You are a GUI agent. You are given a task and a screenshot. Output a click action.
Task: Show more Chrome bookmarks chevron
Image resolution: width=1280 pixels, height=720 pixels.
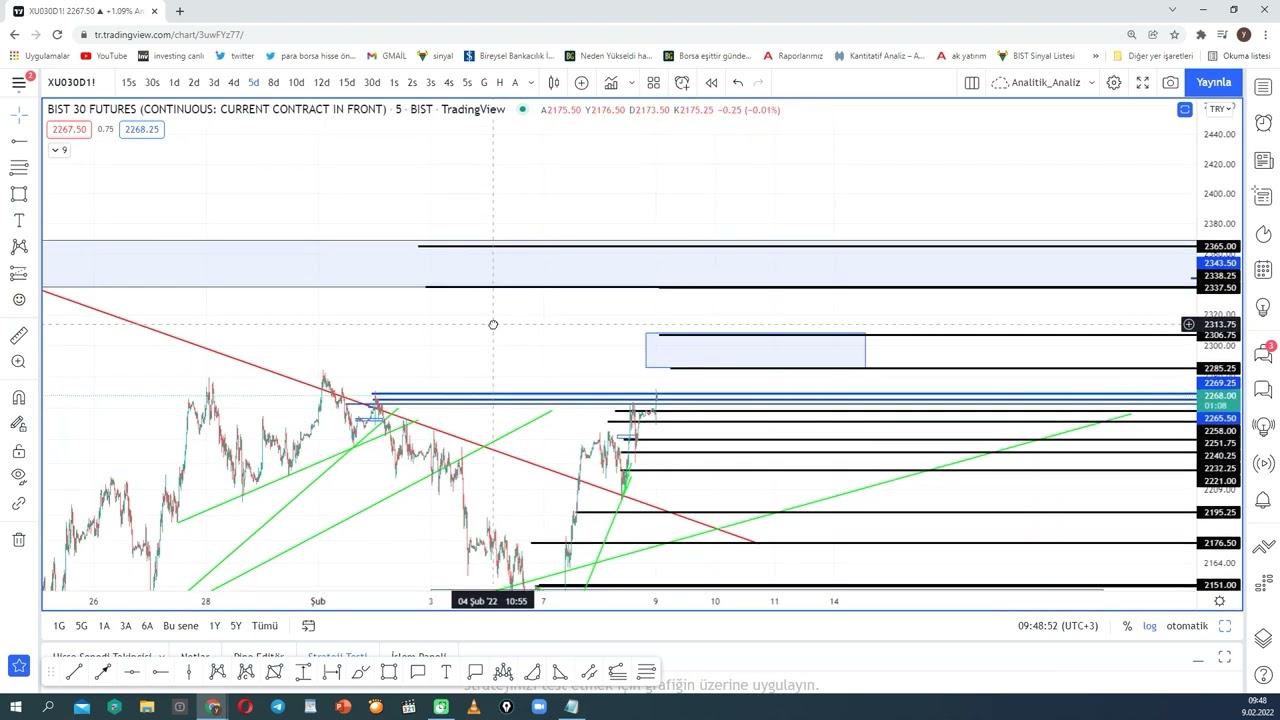1096,56
